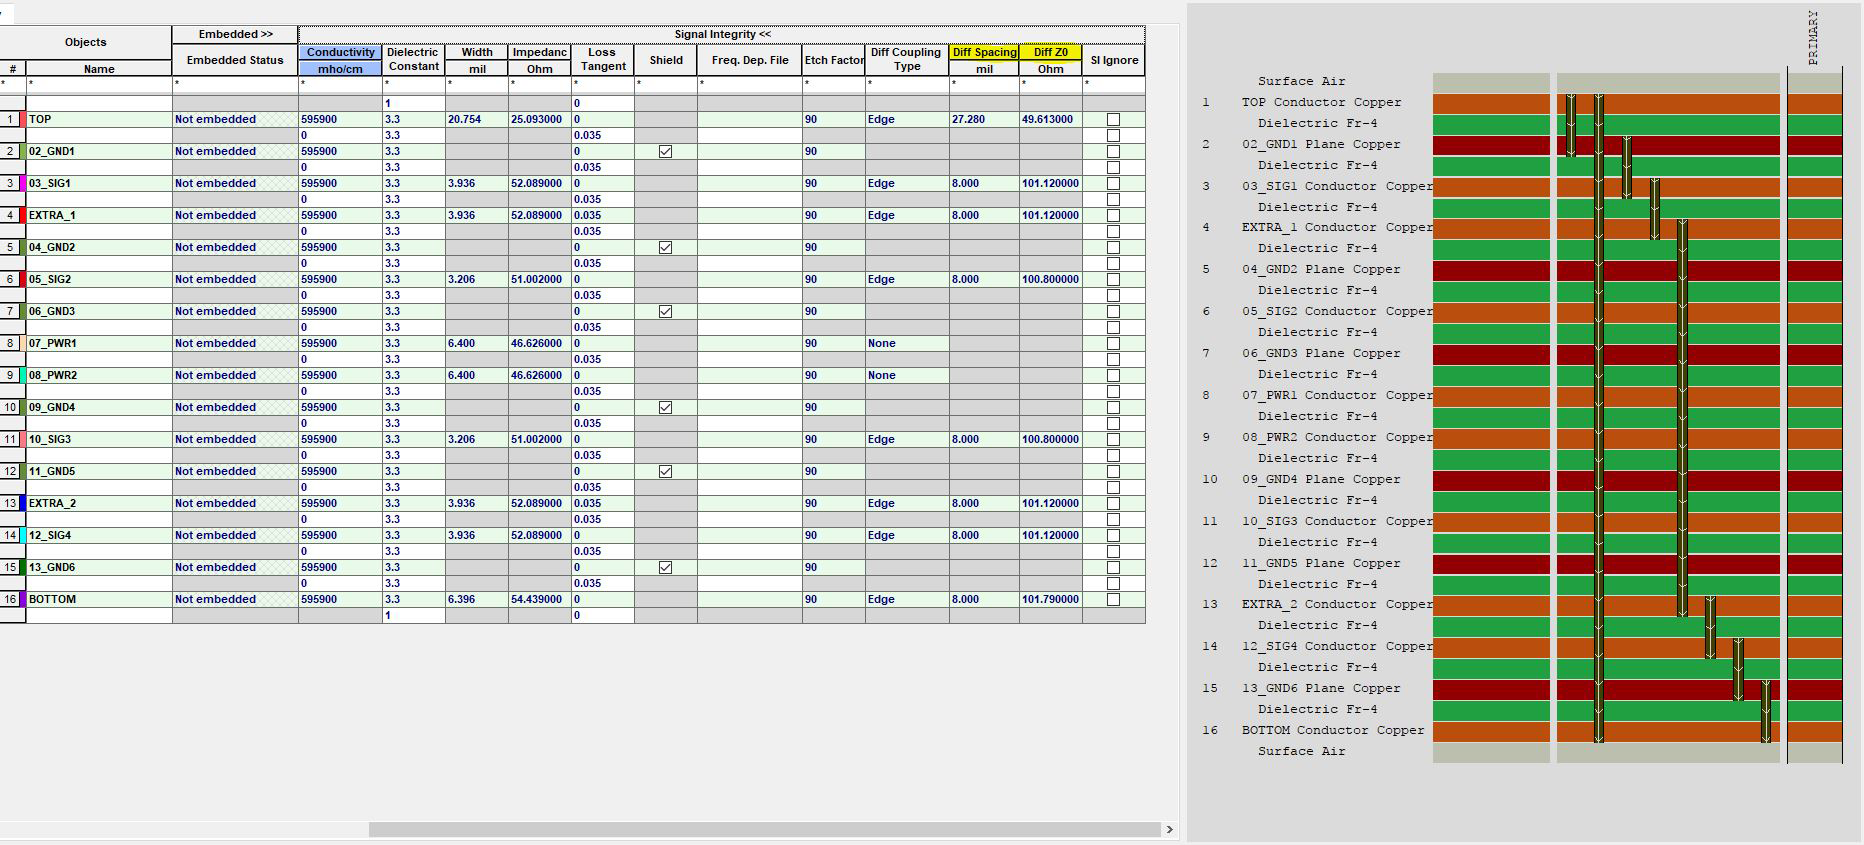
Task: Select the Etch Factor 90 for 11_GND5
Action: click(x=833, y=471)
